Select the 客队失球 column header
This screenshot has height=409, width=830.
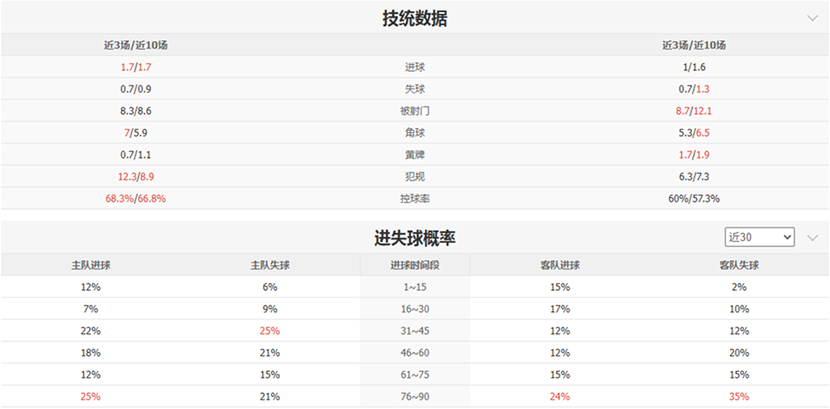click(739, 265)
